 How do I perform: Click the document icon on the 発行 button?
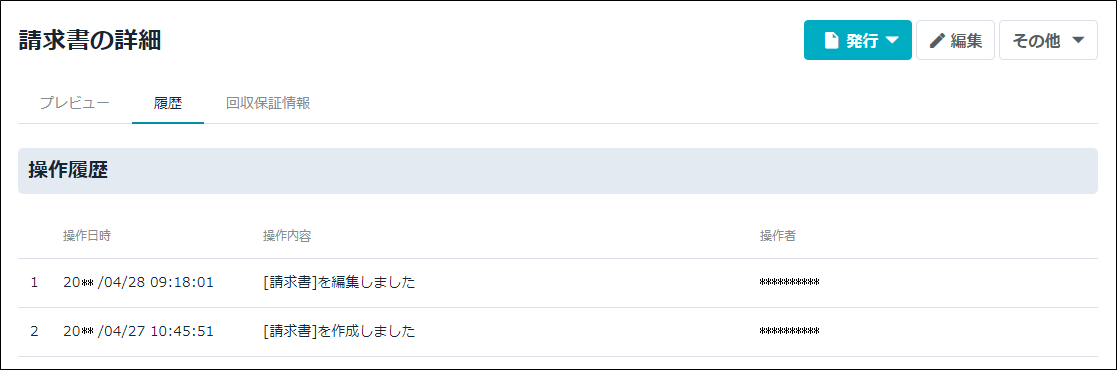831,41
